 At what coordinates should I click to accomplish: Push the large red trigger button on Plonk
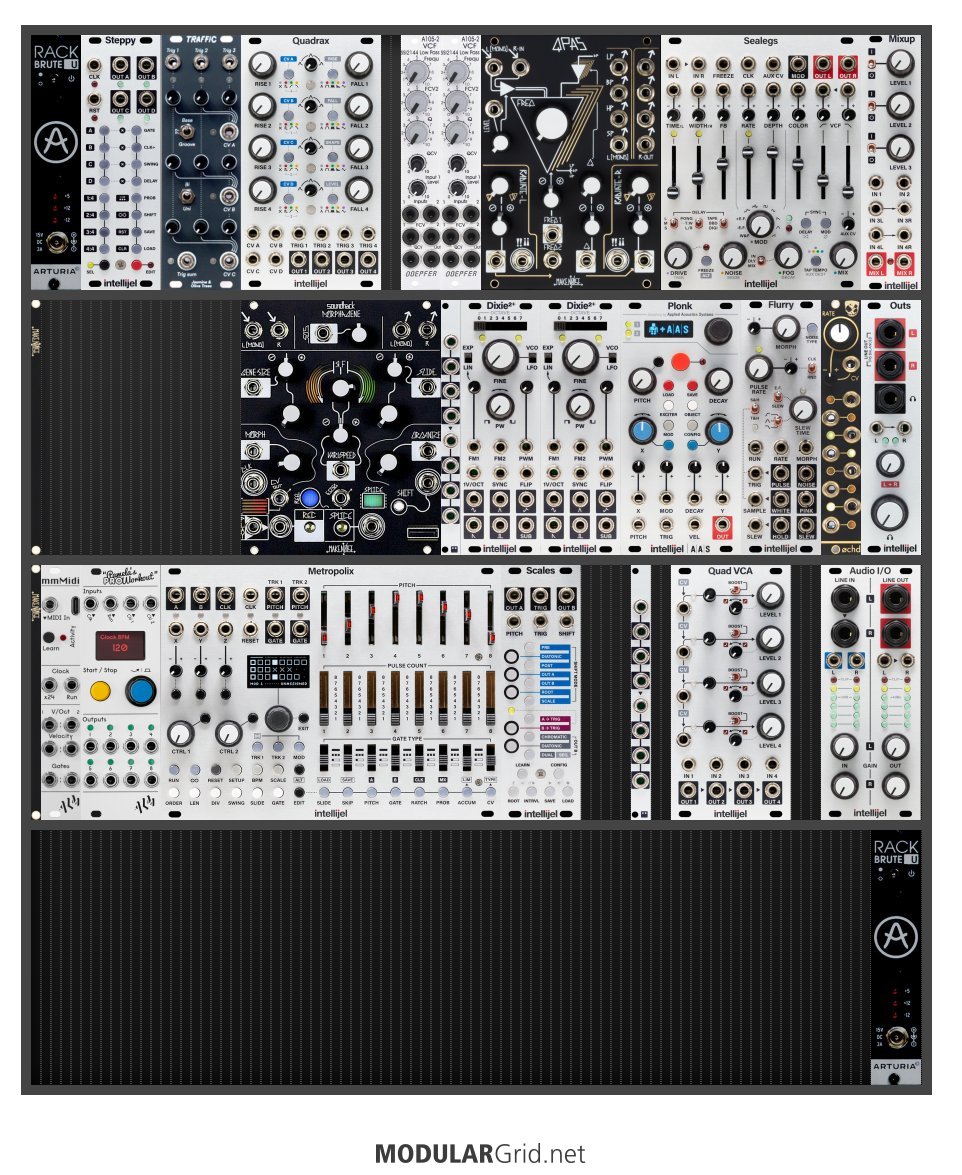tap(680, 362)
